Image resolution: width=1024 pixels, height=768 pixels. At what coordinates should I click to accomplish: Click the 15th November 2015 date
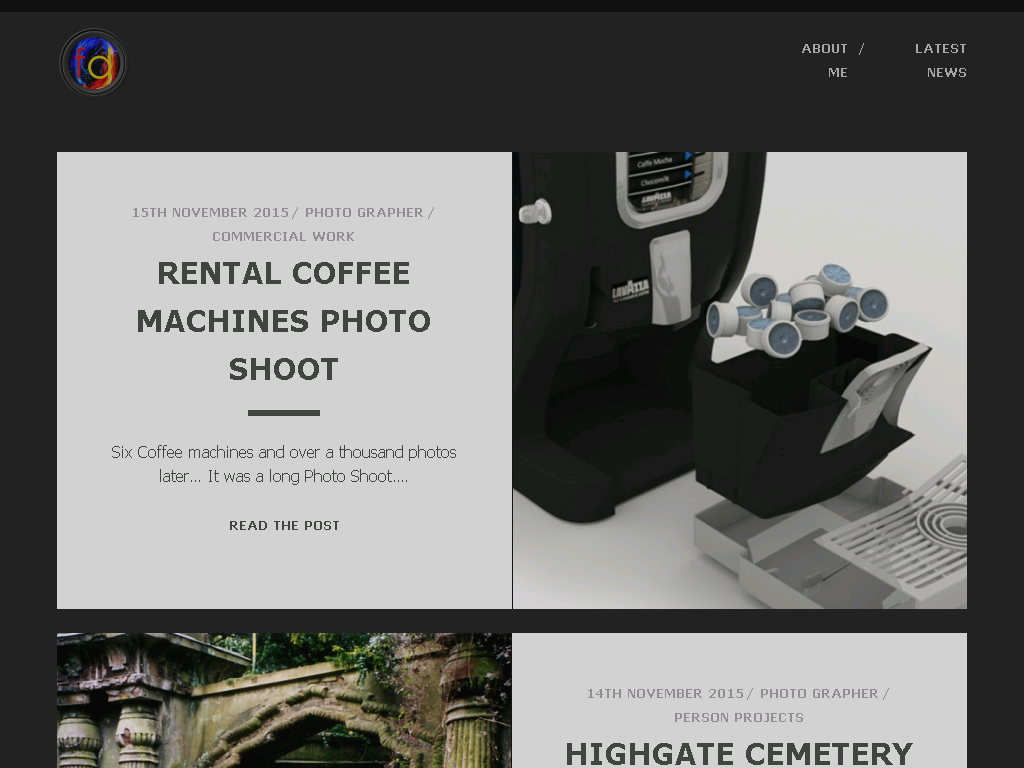coord(210,213)
